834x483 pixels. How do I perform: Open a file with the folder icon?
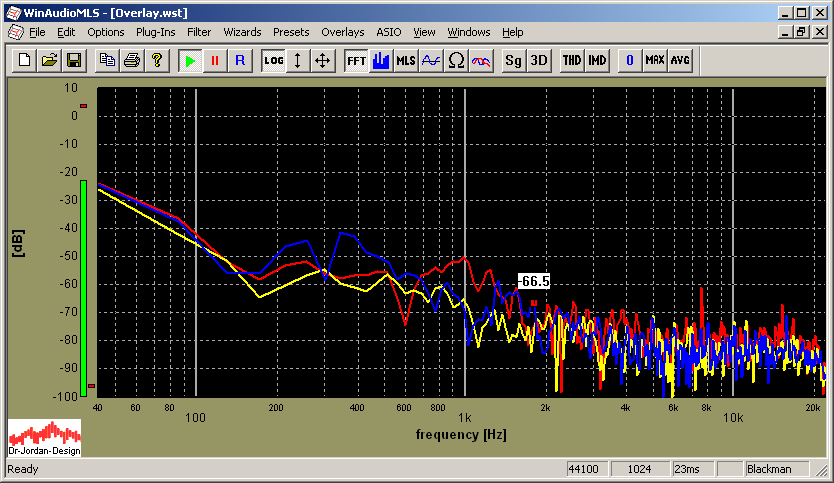pyautogui.click(x=50, y=60)
